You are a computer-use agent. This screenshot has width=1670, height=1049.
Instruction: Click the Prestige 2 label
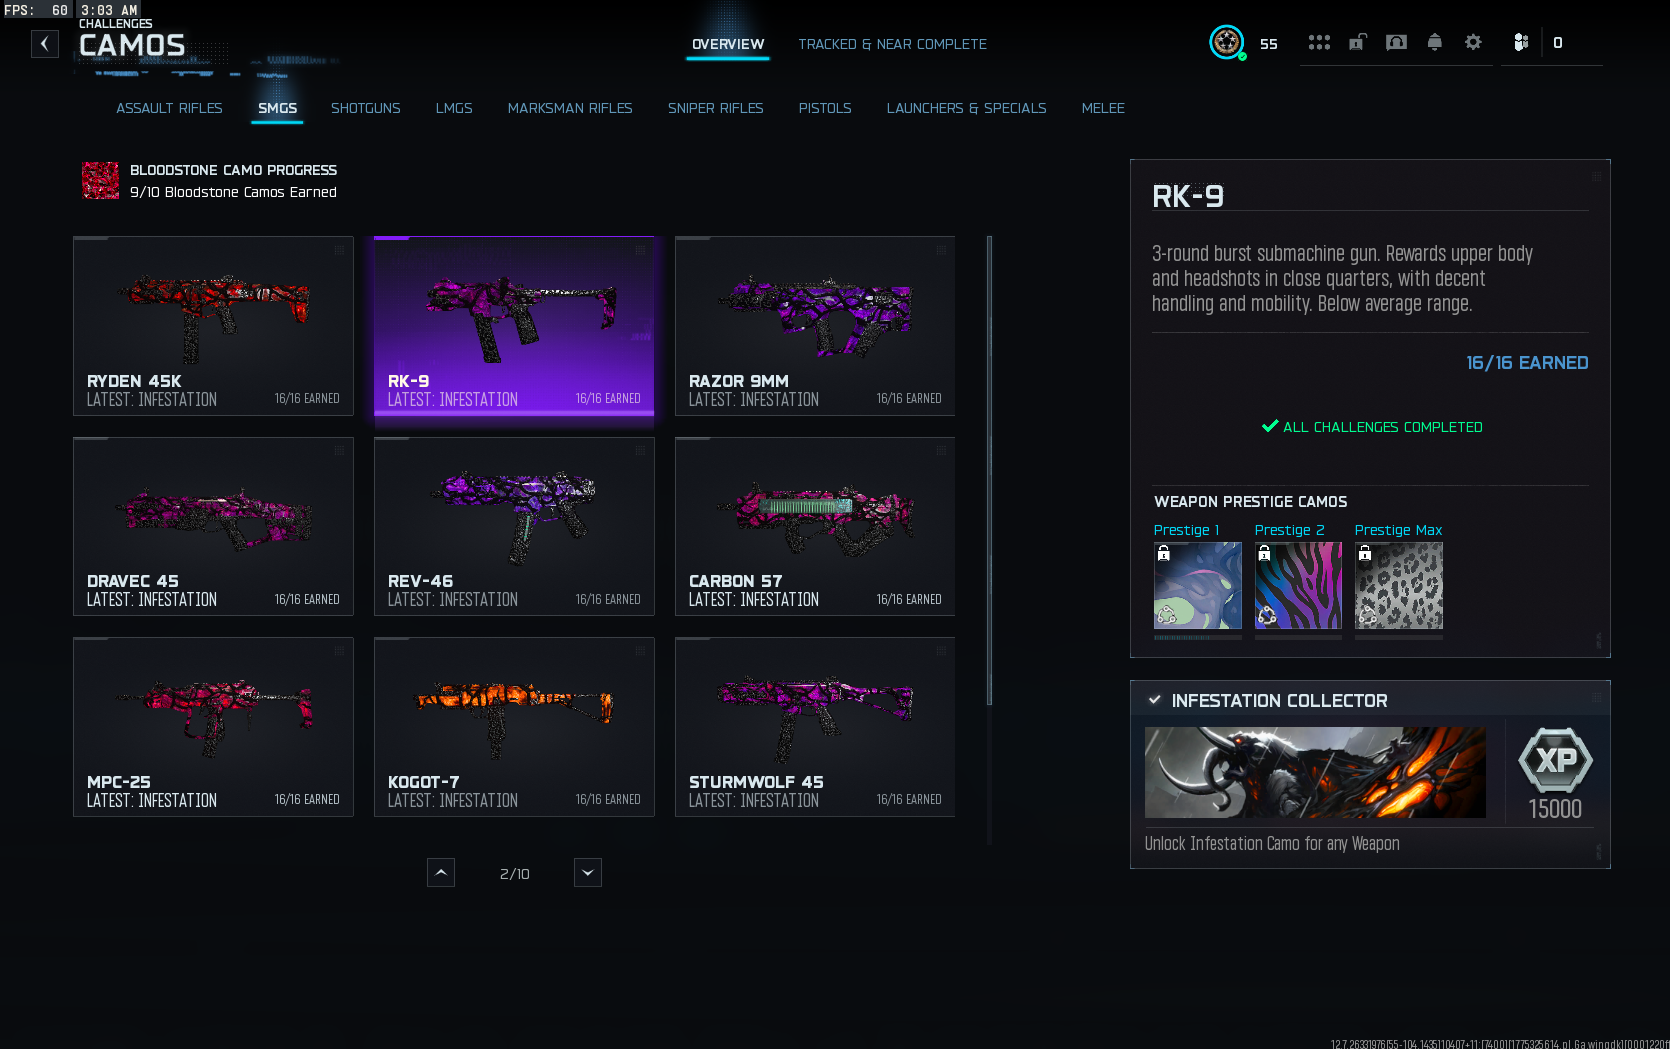click(x=1289, y=530)
